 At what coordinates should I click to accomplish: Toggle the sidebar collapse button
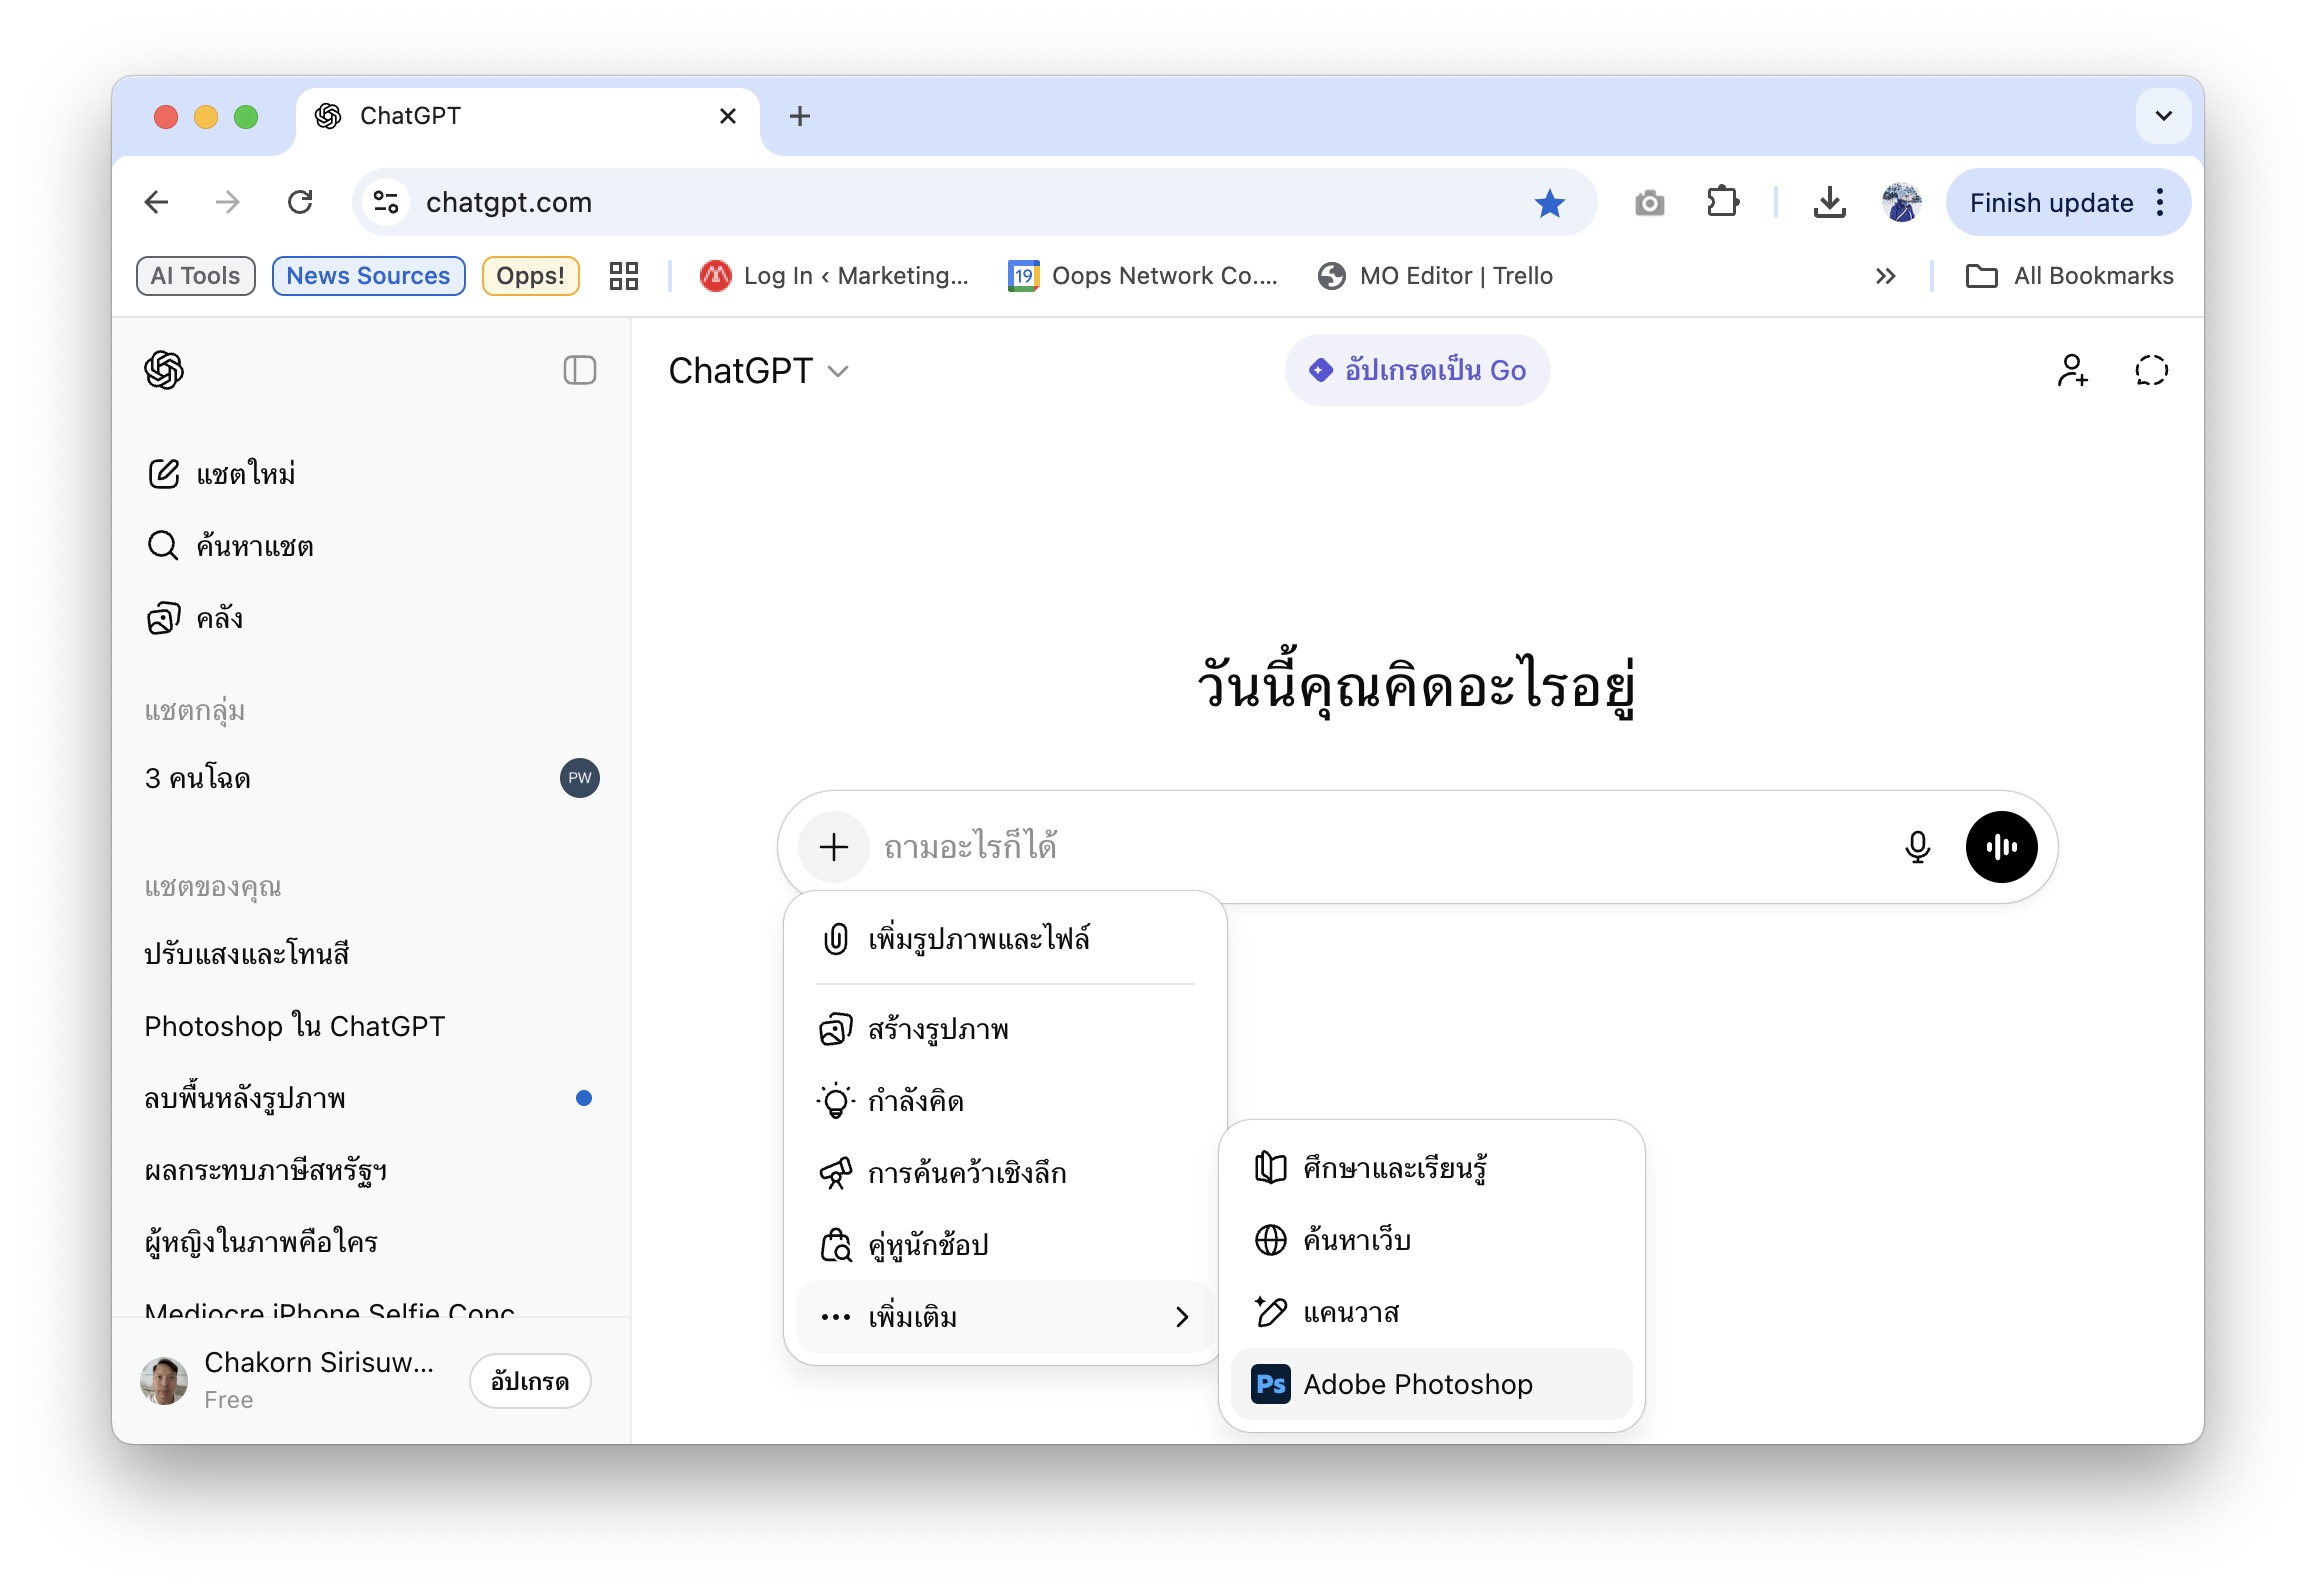tap(579, 370)
